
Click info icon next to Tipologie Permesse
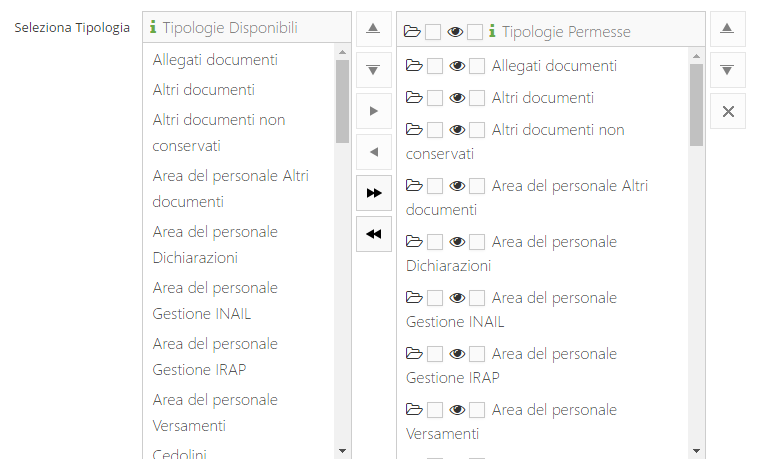point(492,31)
